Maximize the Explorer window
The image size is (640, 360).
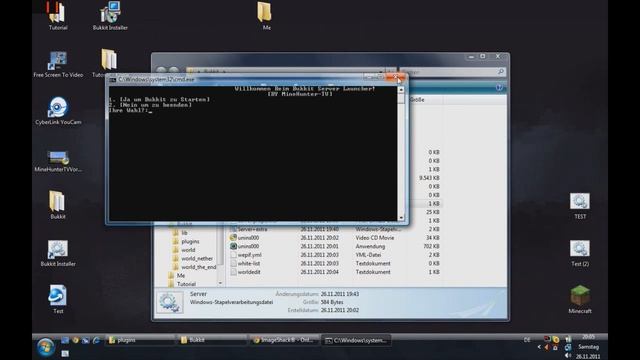(483, 56)
